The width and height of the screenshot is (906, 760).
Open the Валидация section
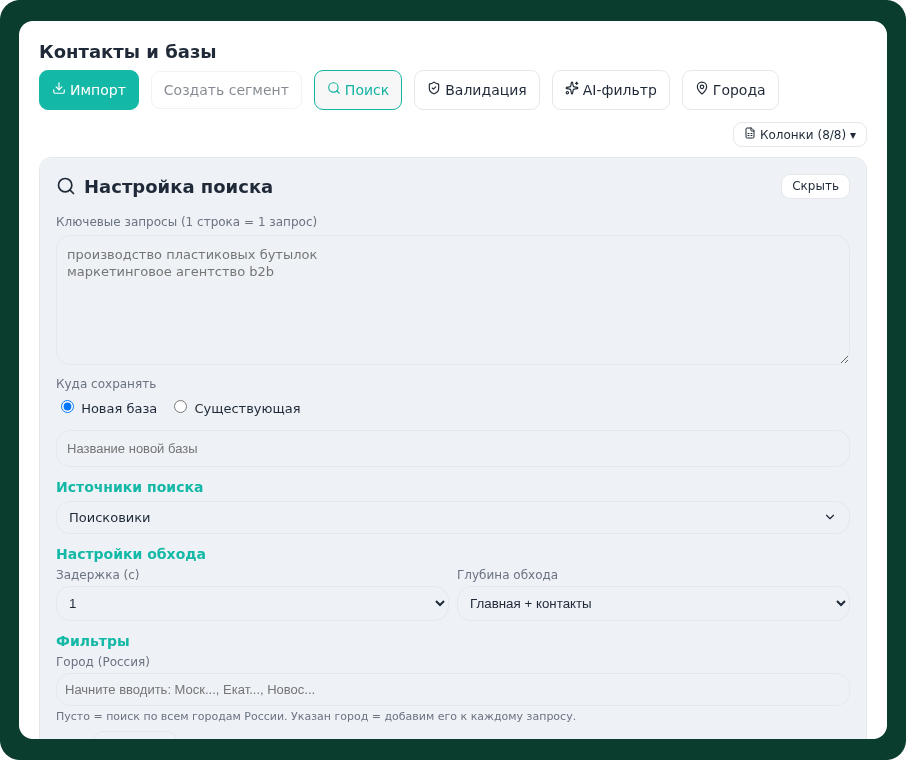tap(477, 90)
